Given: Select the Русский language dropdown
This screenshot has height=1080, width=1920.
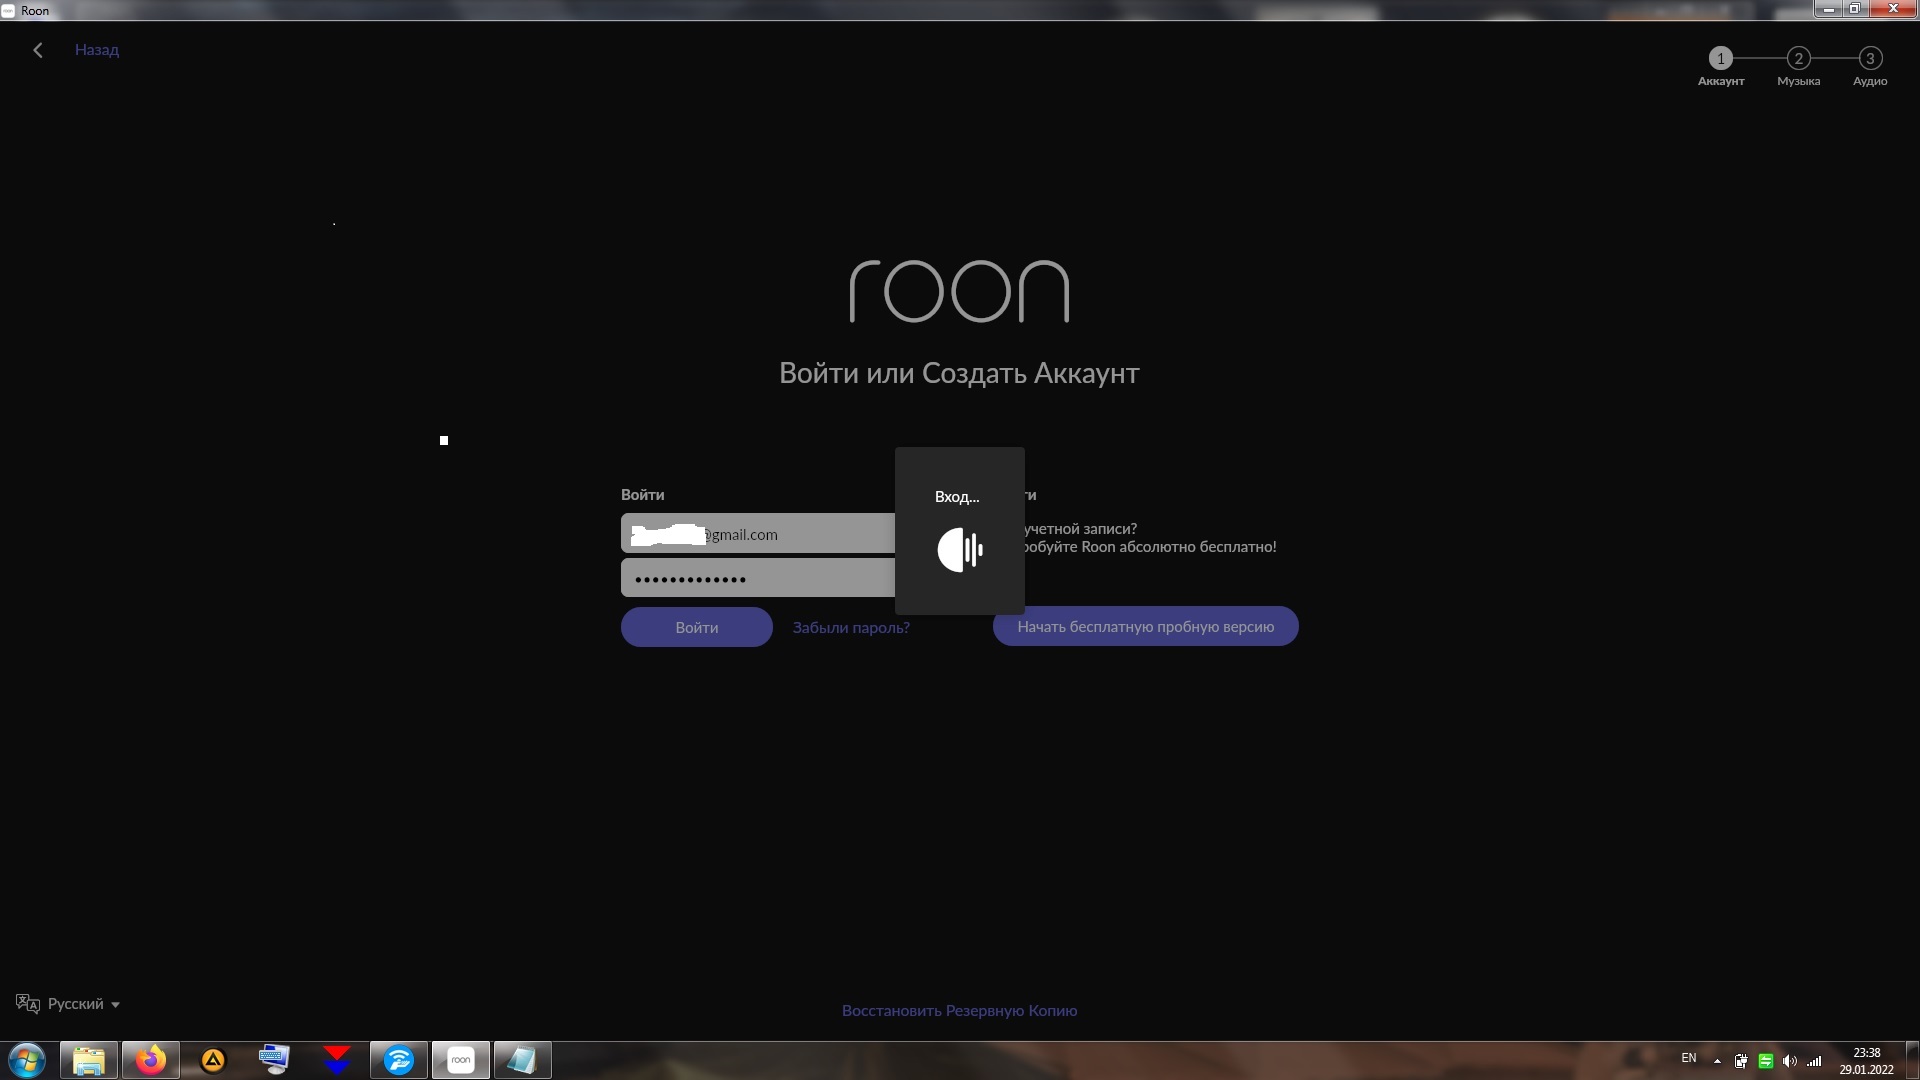Looking at the screenshot, I should click(69, 1004).
